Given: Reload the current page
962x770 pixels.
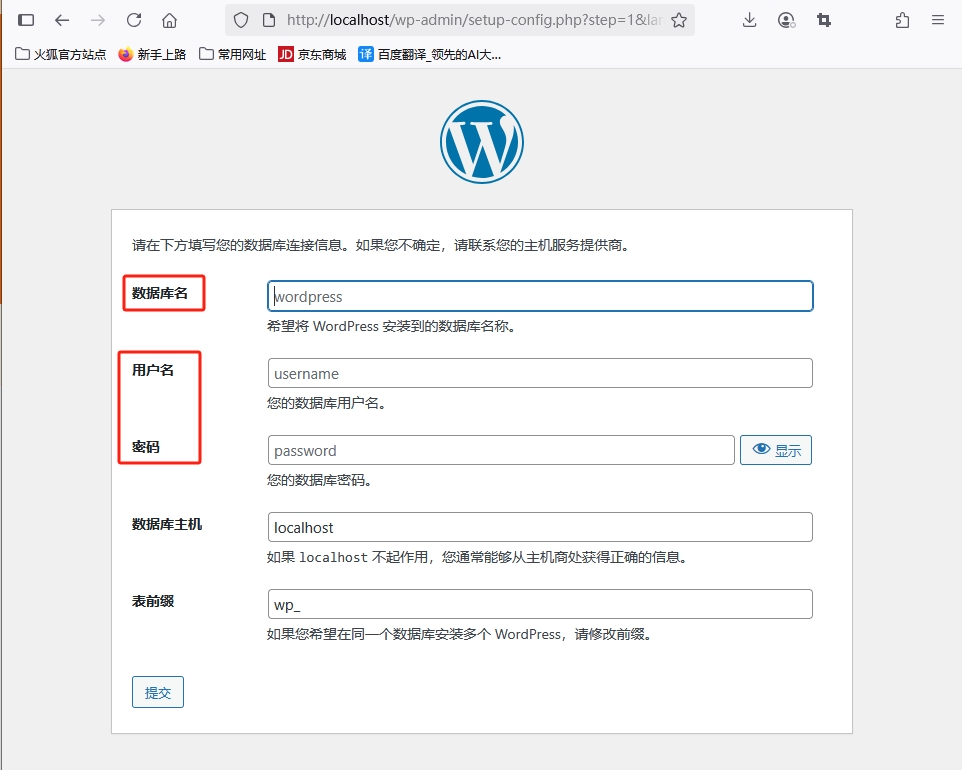Looking at the screenshot, I should pos(134,20).
